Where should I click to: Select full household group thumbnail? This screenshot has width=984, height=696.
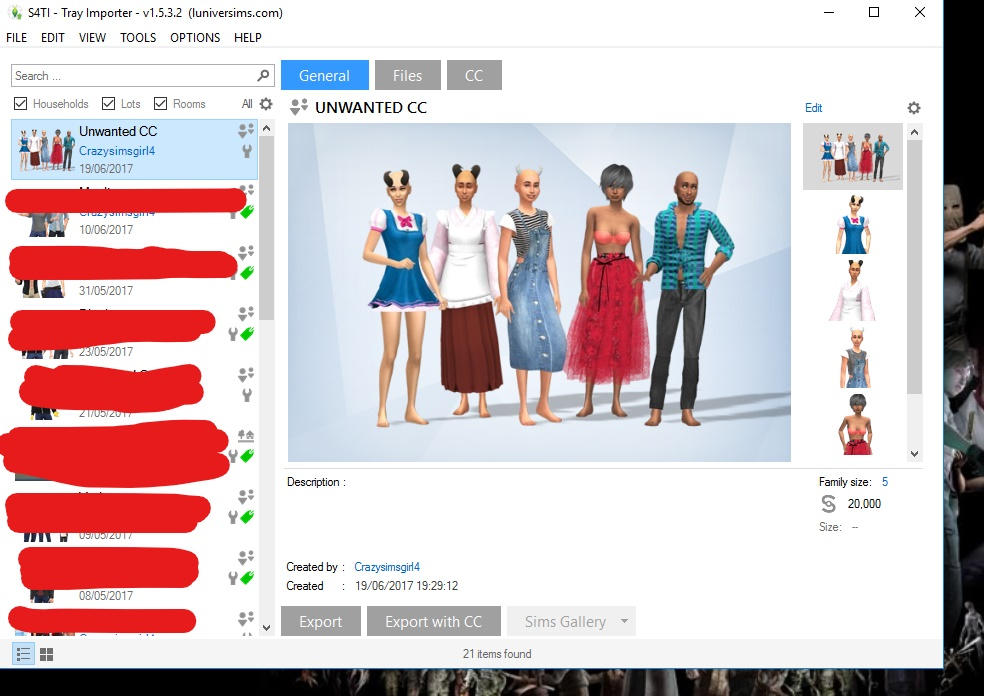point(853,156)
